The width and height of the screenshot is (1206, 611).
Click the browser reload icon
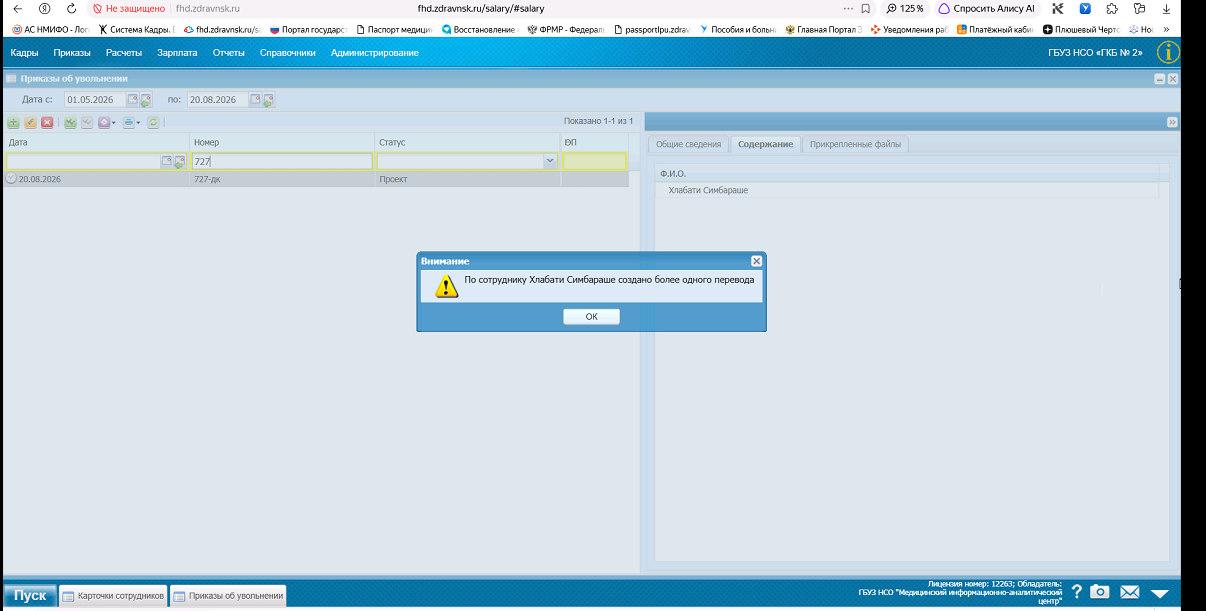click(71, 8)
